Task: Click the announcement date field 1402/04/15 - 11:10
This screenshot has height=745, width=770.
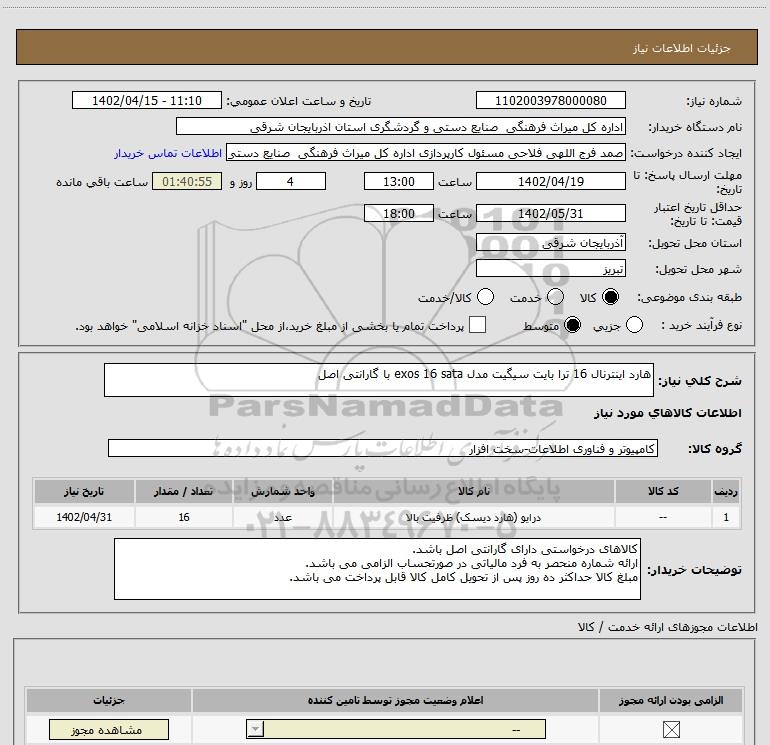Action: 147,101
